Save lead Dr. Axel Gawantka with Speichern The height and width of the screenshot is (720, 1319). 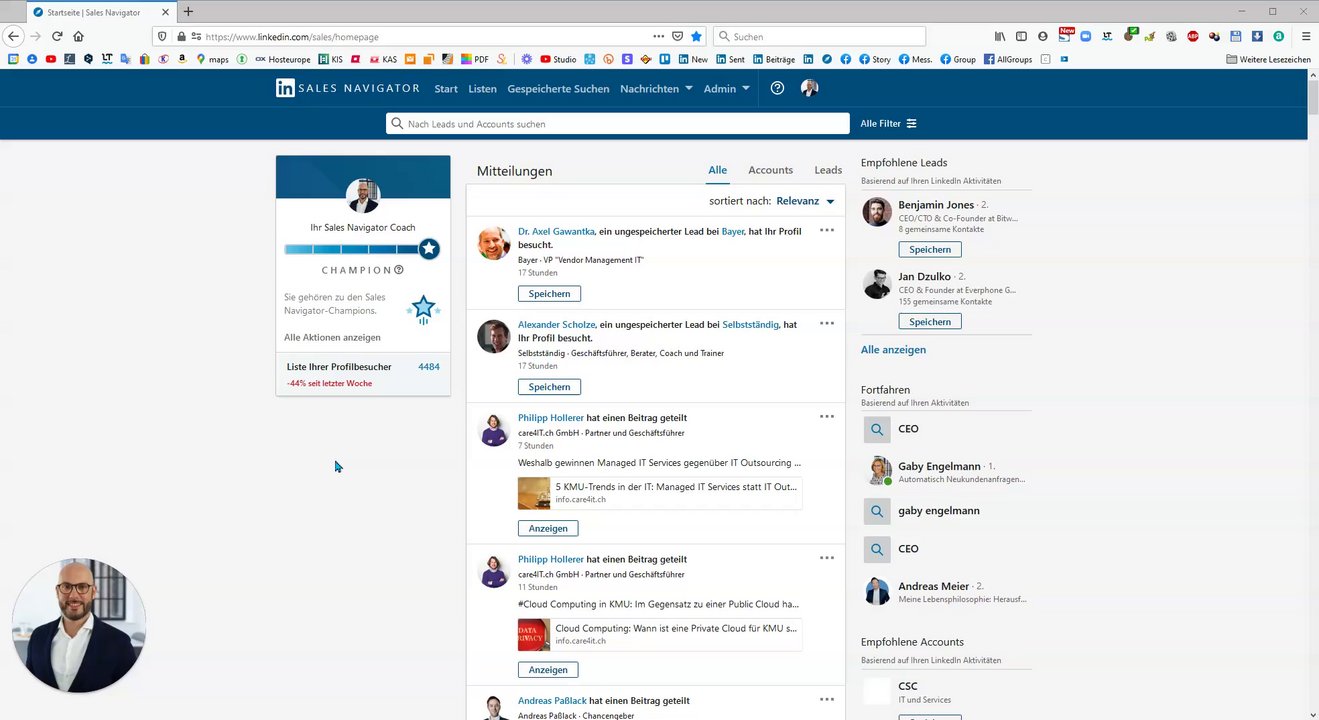(549, 294)
